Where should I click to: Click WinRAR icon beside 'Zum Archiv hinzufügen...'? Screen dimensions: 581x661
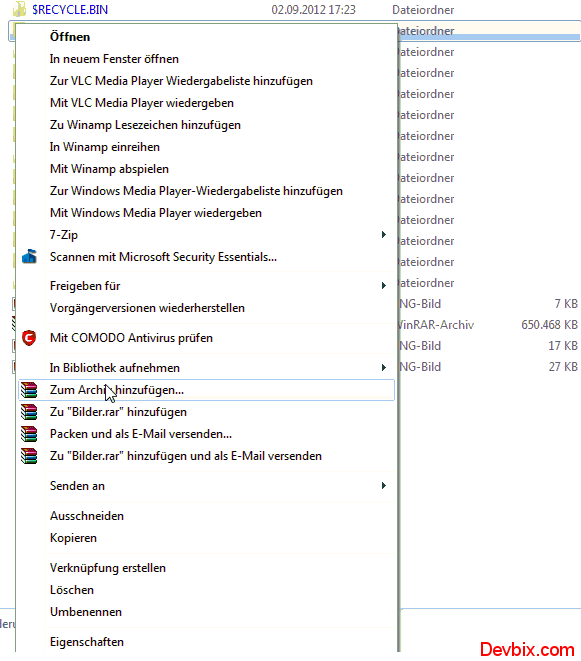pyautogui.click(x=29, y=390)
